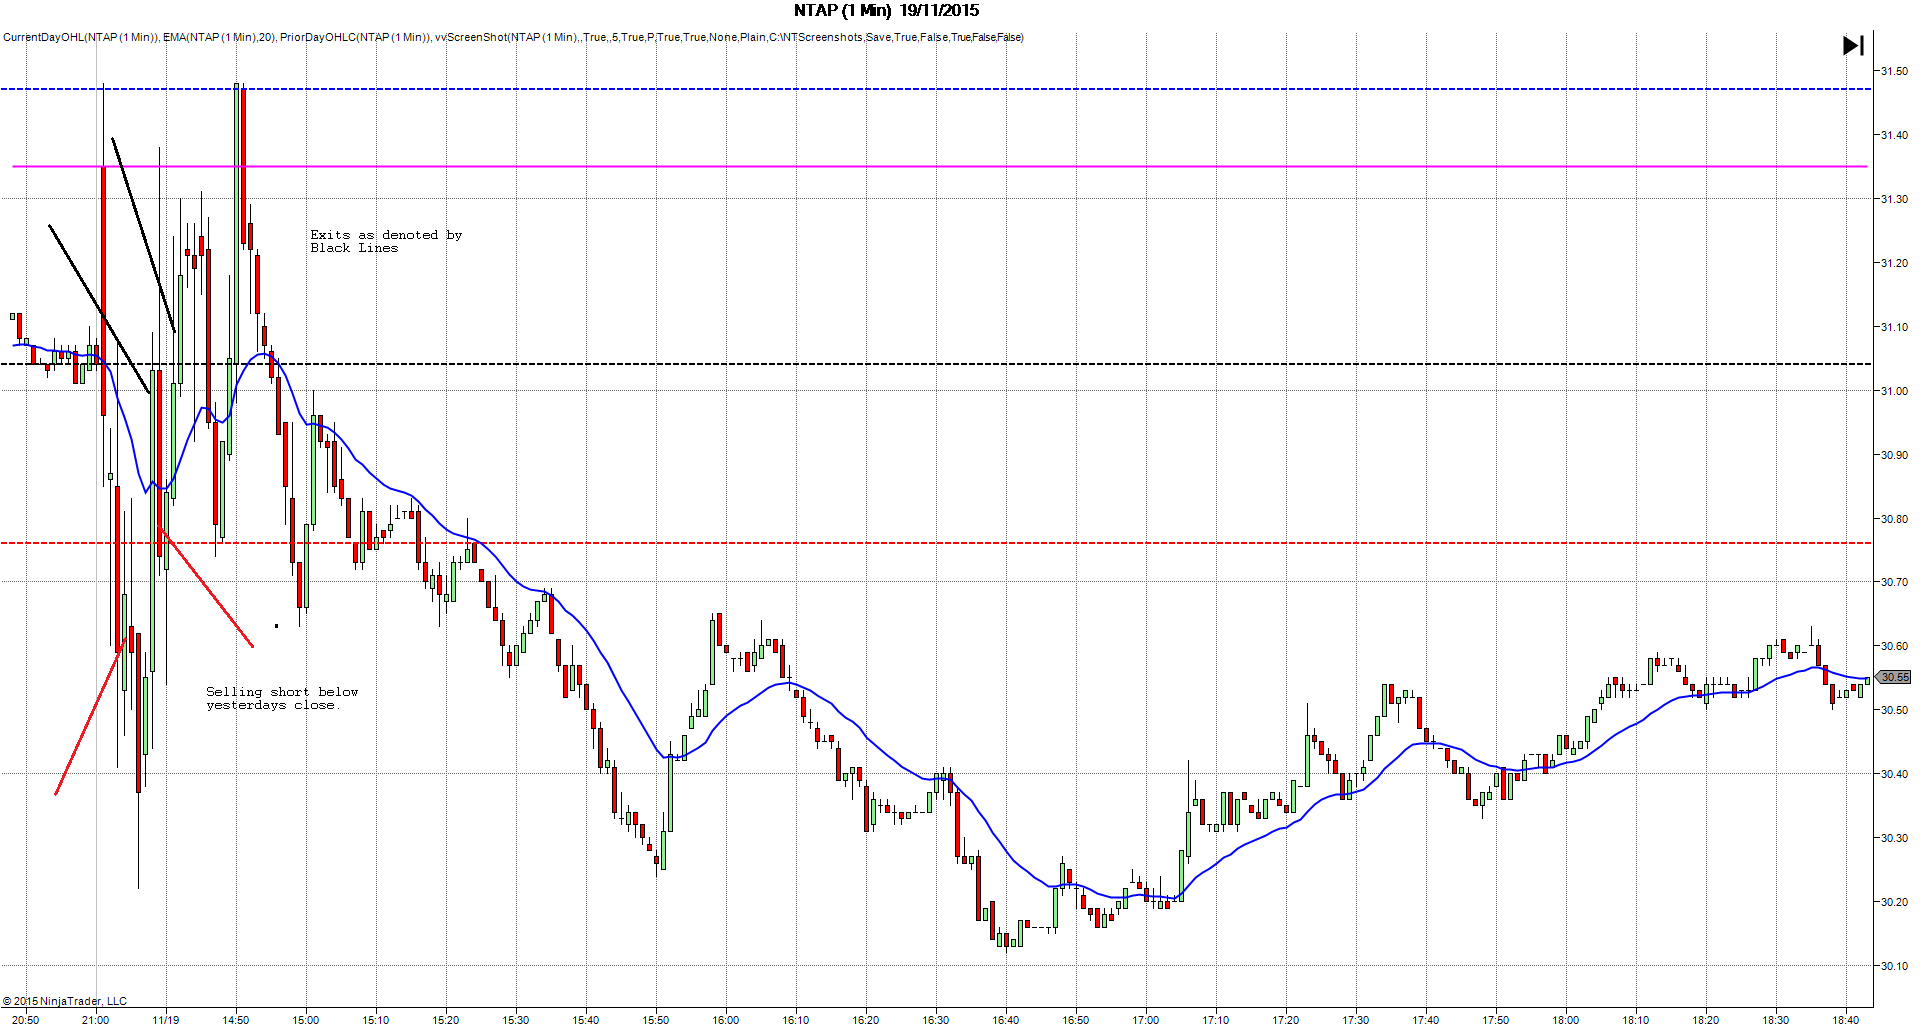Click the 15:00 time axis label
Viewport: 1920px width, 1034px height.
306,1020
